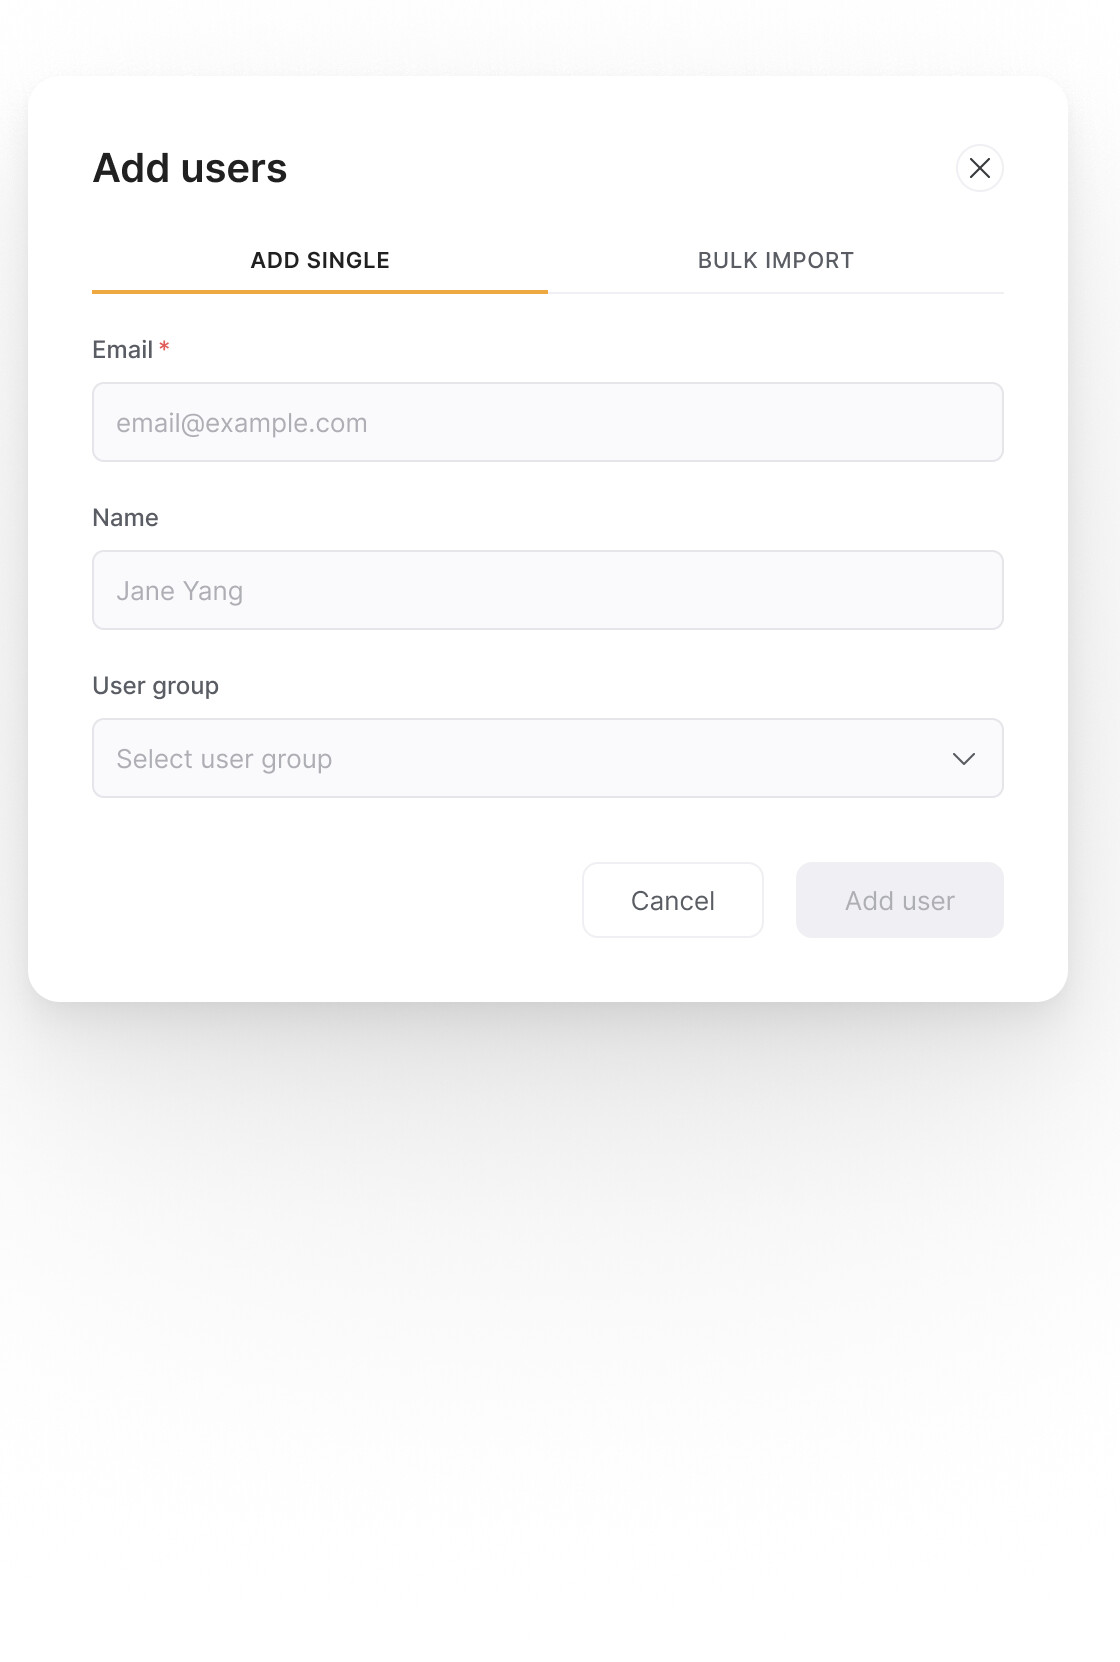Click the orange underline below Add Single
1120x1662 pixels.
pos(320,292)
